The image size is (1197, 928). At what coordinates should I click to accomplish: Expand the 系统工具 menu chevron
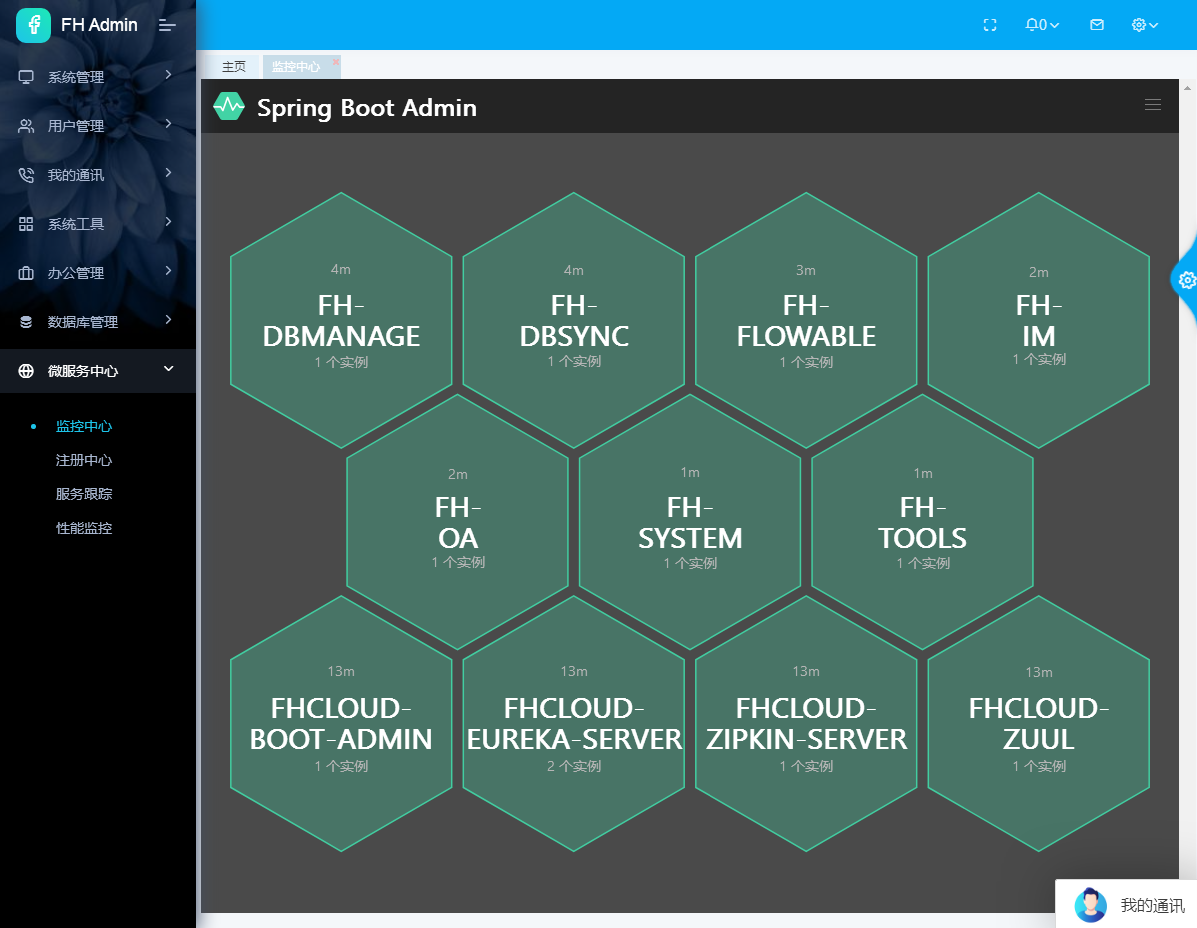[169, 221]
